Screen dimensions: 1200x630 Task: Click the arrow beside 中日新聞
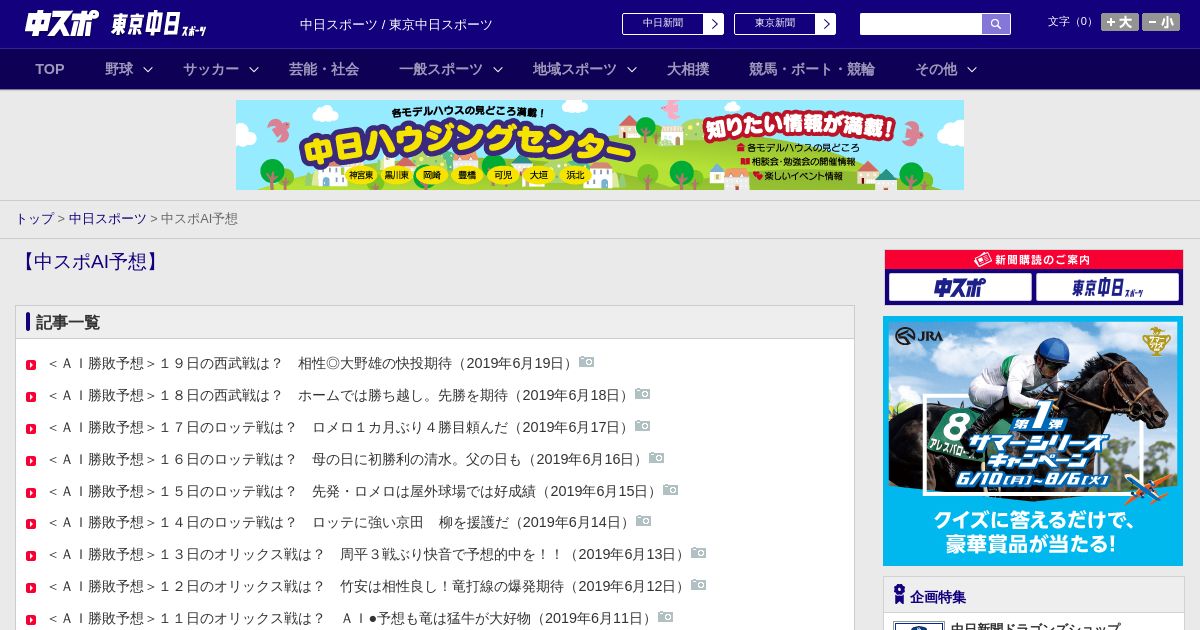(714, 24)
